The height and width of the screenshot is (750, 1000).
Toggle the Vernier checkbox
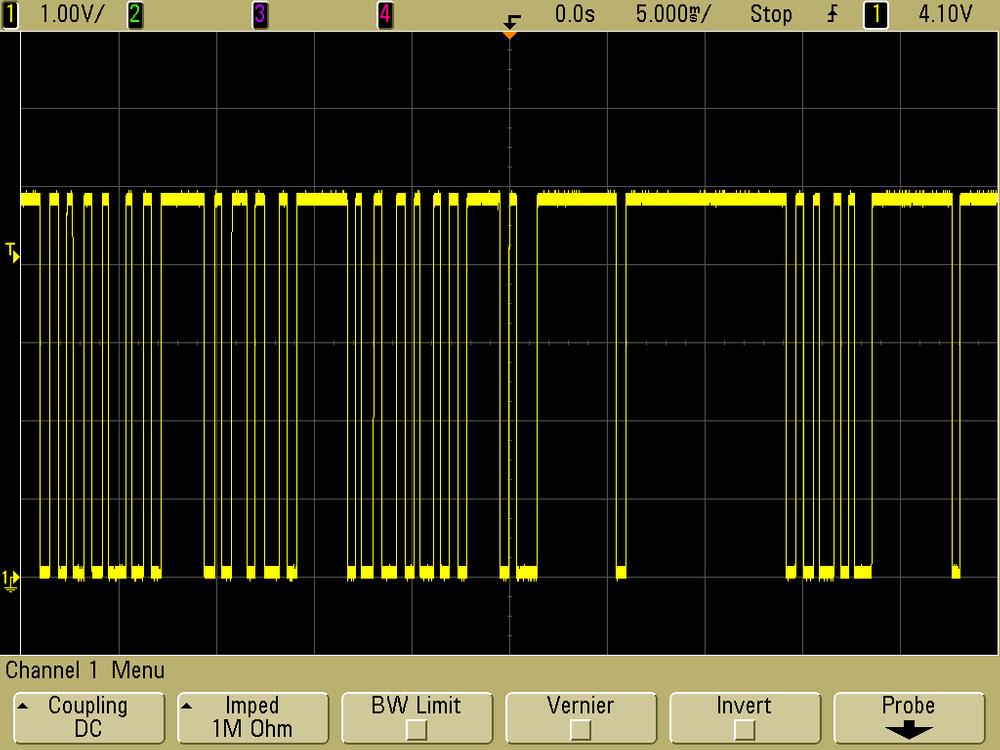580,730
